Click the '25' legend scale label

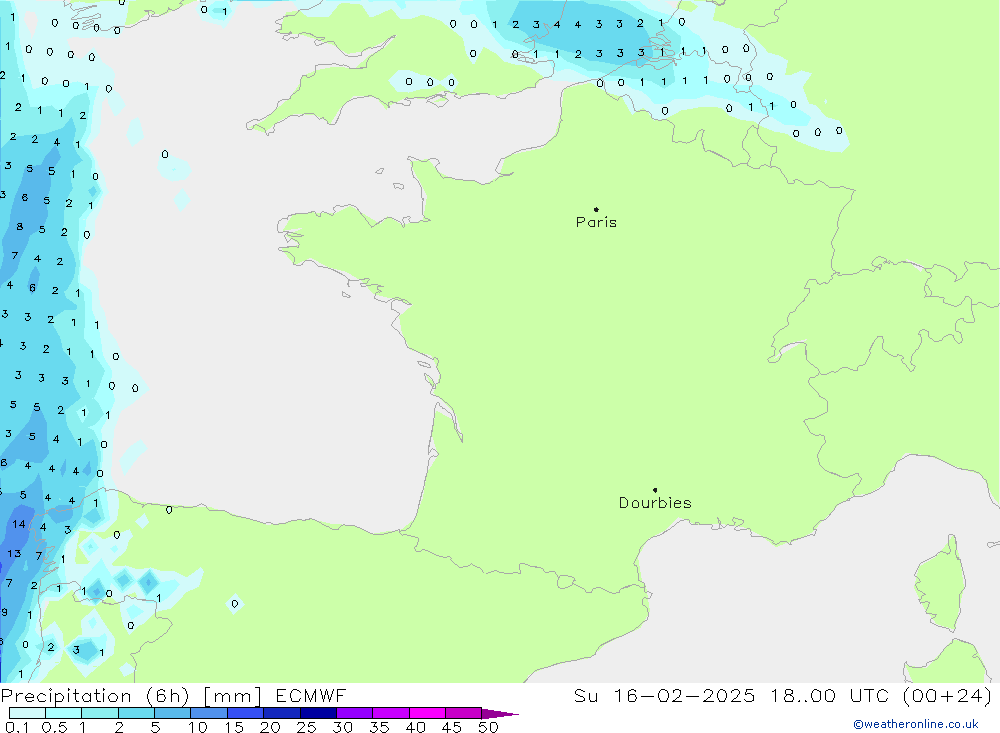pyautogui.click(x=307, y=727)
